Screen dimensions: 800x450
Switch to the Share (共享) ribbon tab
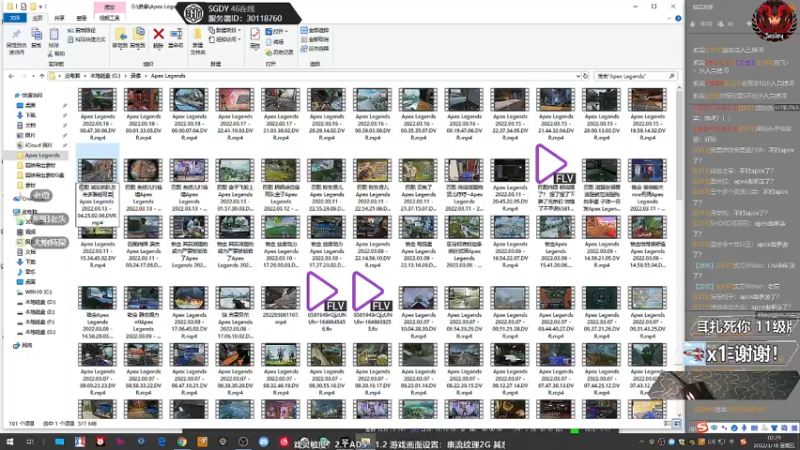pyautogui.click(x=59, y=18)
